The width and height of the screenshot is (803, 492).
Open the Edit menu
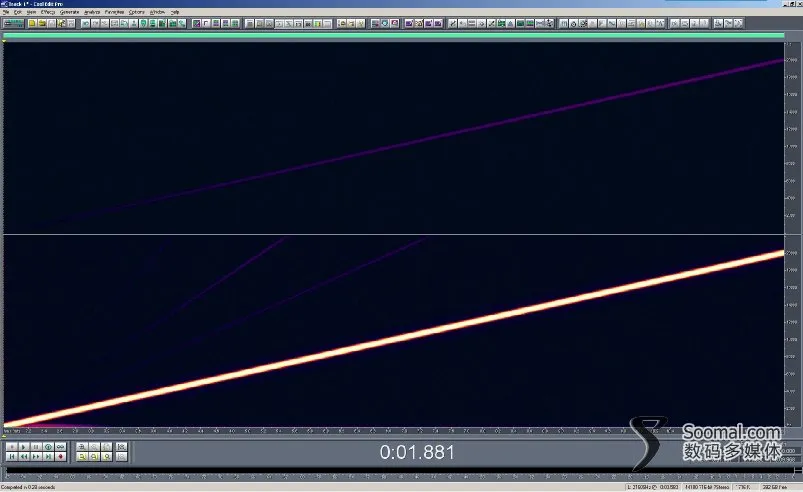click(x=18, y=12)
